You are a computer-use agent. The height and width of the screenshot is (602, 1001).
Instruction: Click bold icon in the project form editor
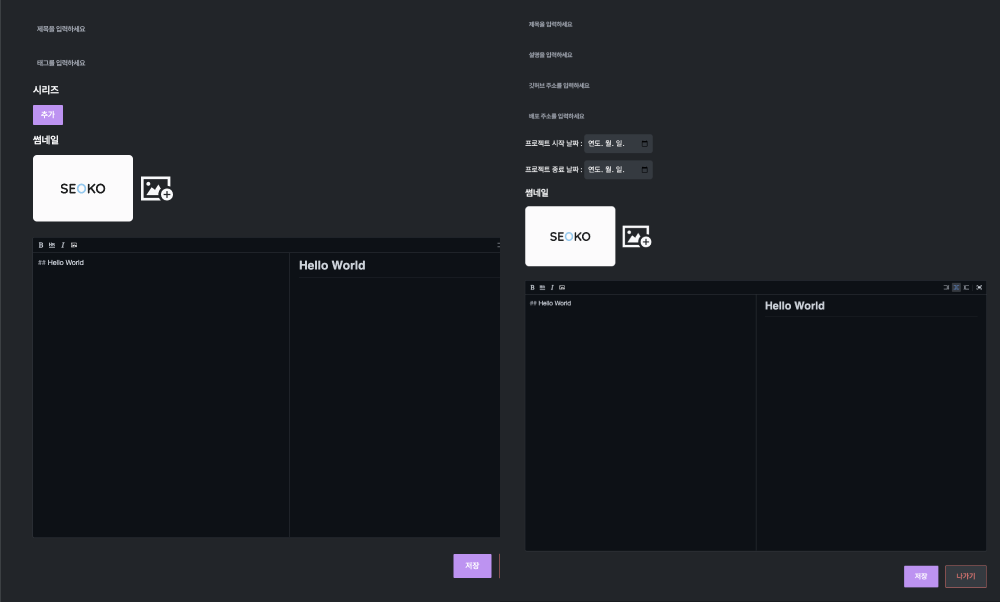[532, 287]
